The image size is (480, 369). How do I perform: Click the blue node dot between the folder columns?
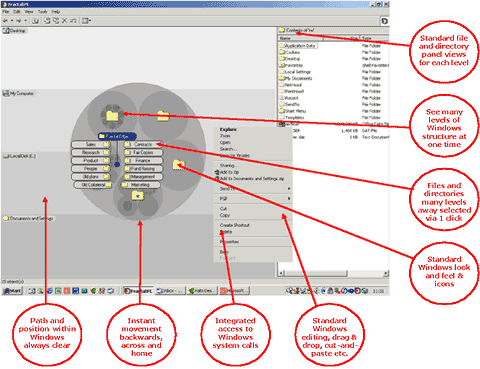click(117, 164)
